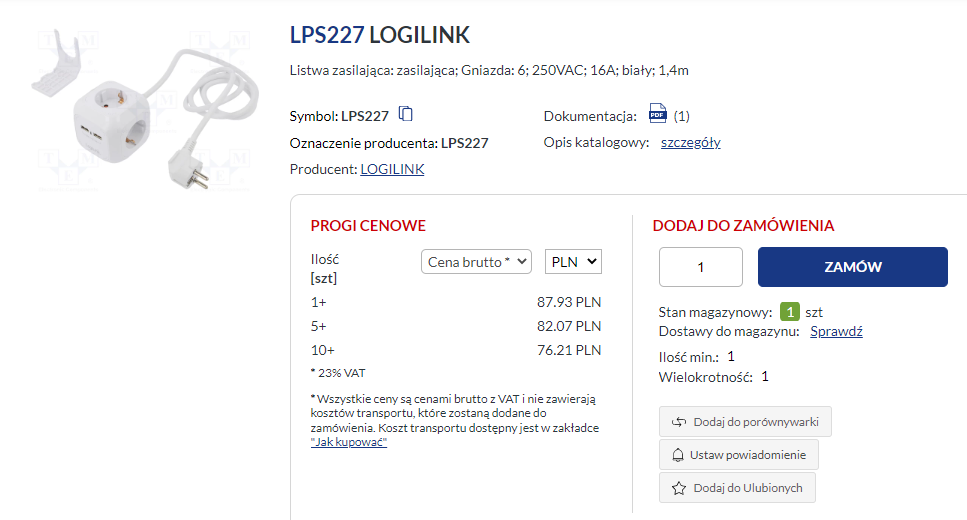The height and width of the screenshot is (520, 967).
Task: Click the LPS227 LOGILINK product title
Action: click(379, 36)
